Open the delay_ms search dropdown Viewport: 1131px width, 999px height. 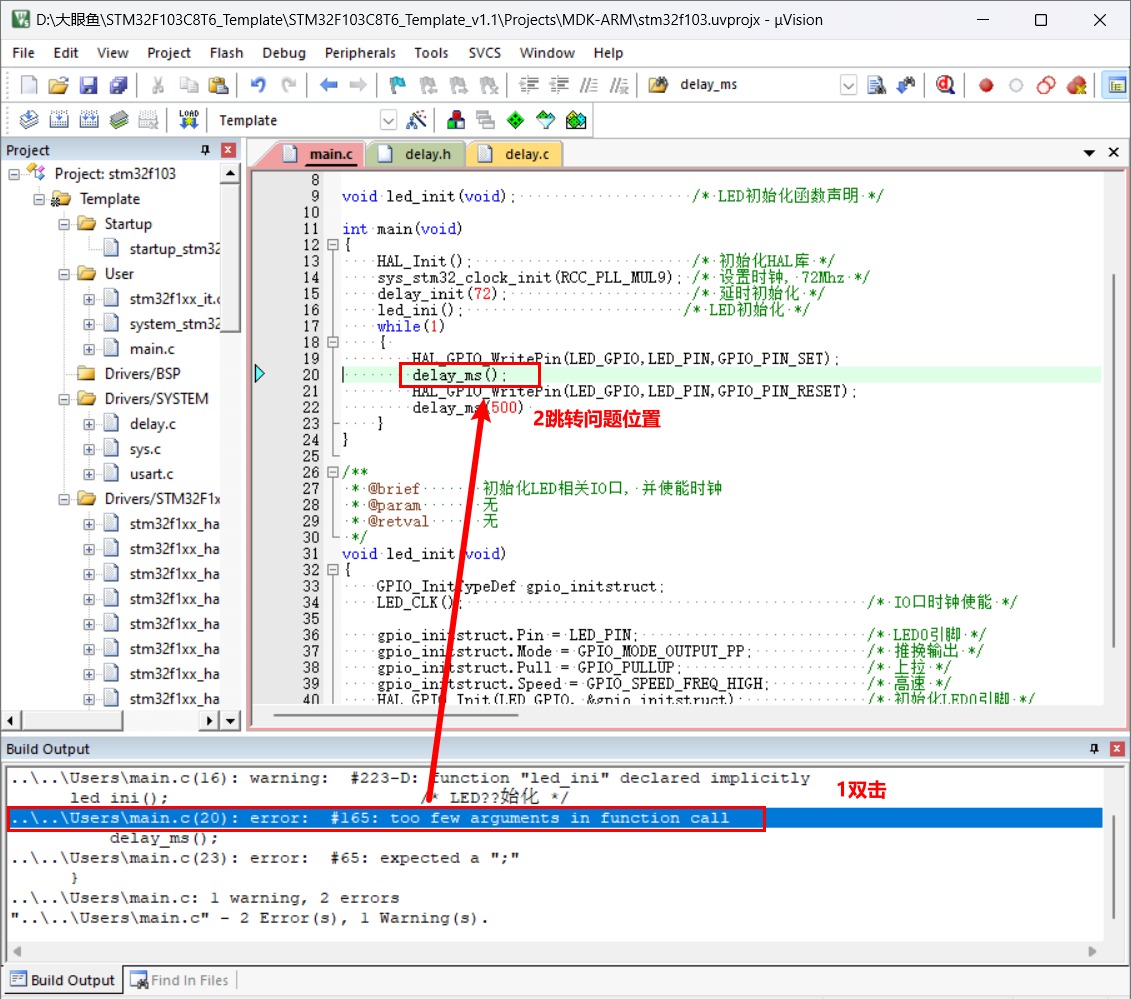click(848, 85)
